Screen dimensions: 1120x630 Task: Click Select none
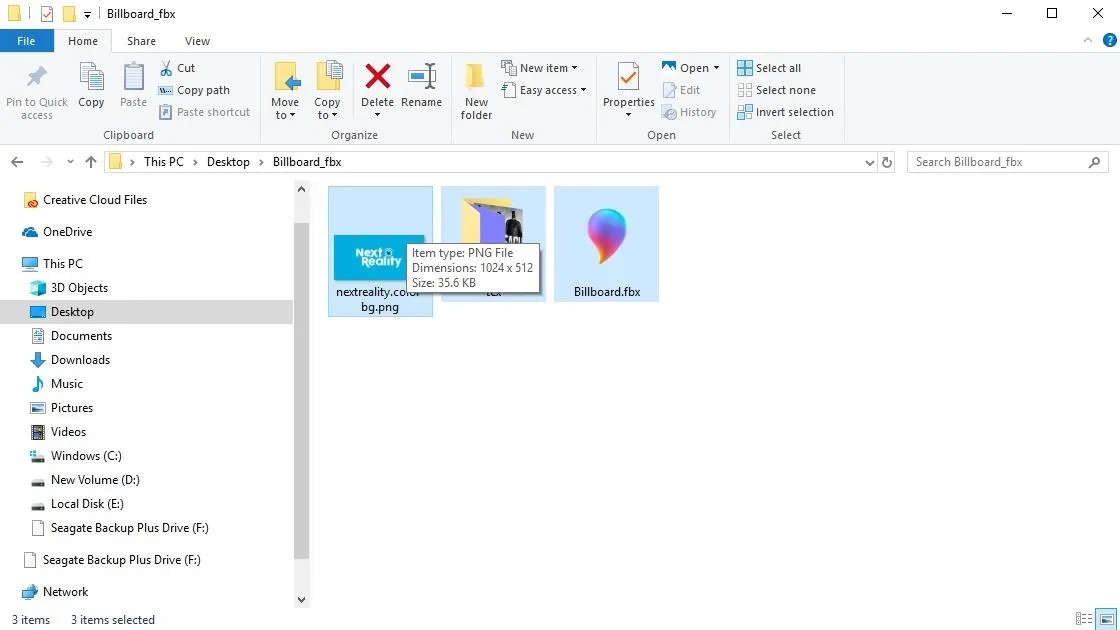(776, 90)
